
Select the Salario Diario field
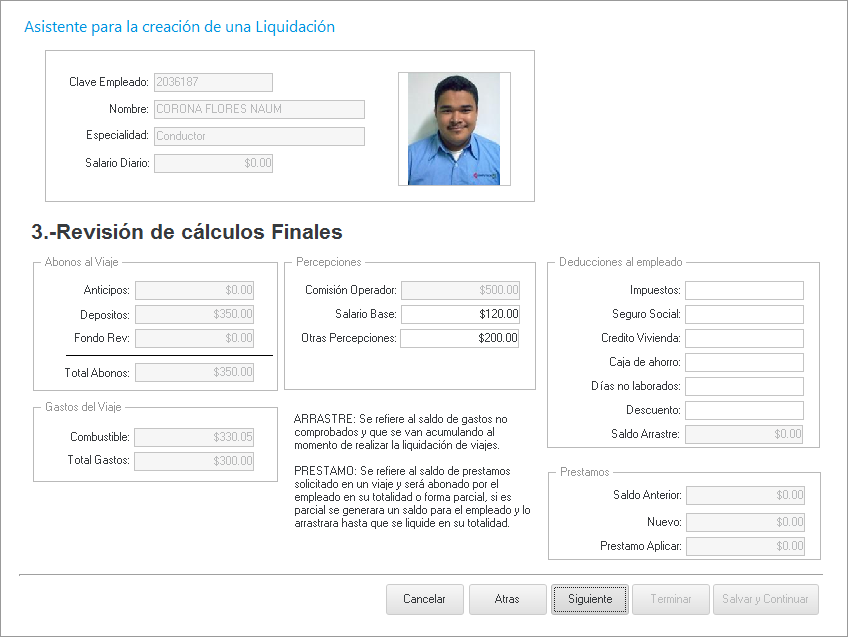pos(213,163)
